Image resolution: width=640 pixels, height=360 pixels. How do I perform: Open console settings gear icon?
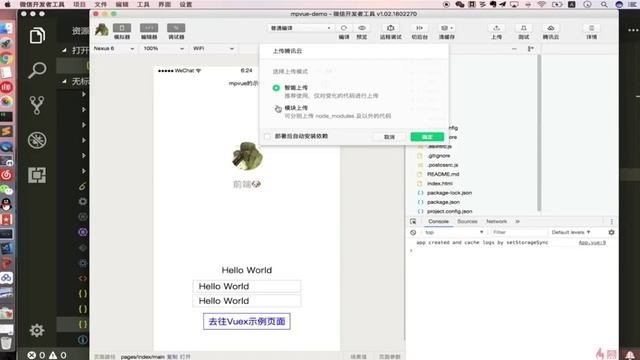[611, 232]
